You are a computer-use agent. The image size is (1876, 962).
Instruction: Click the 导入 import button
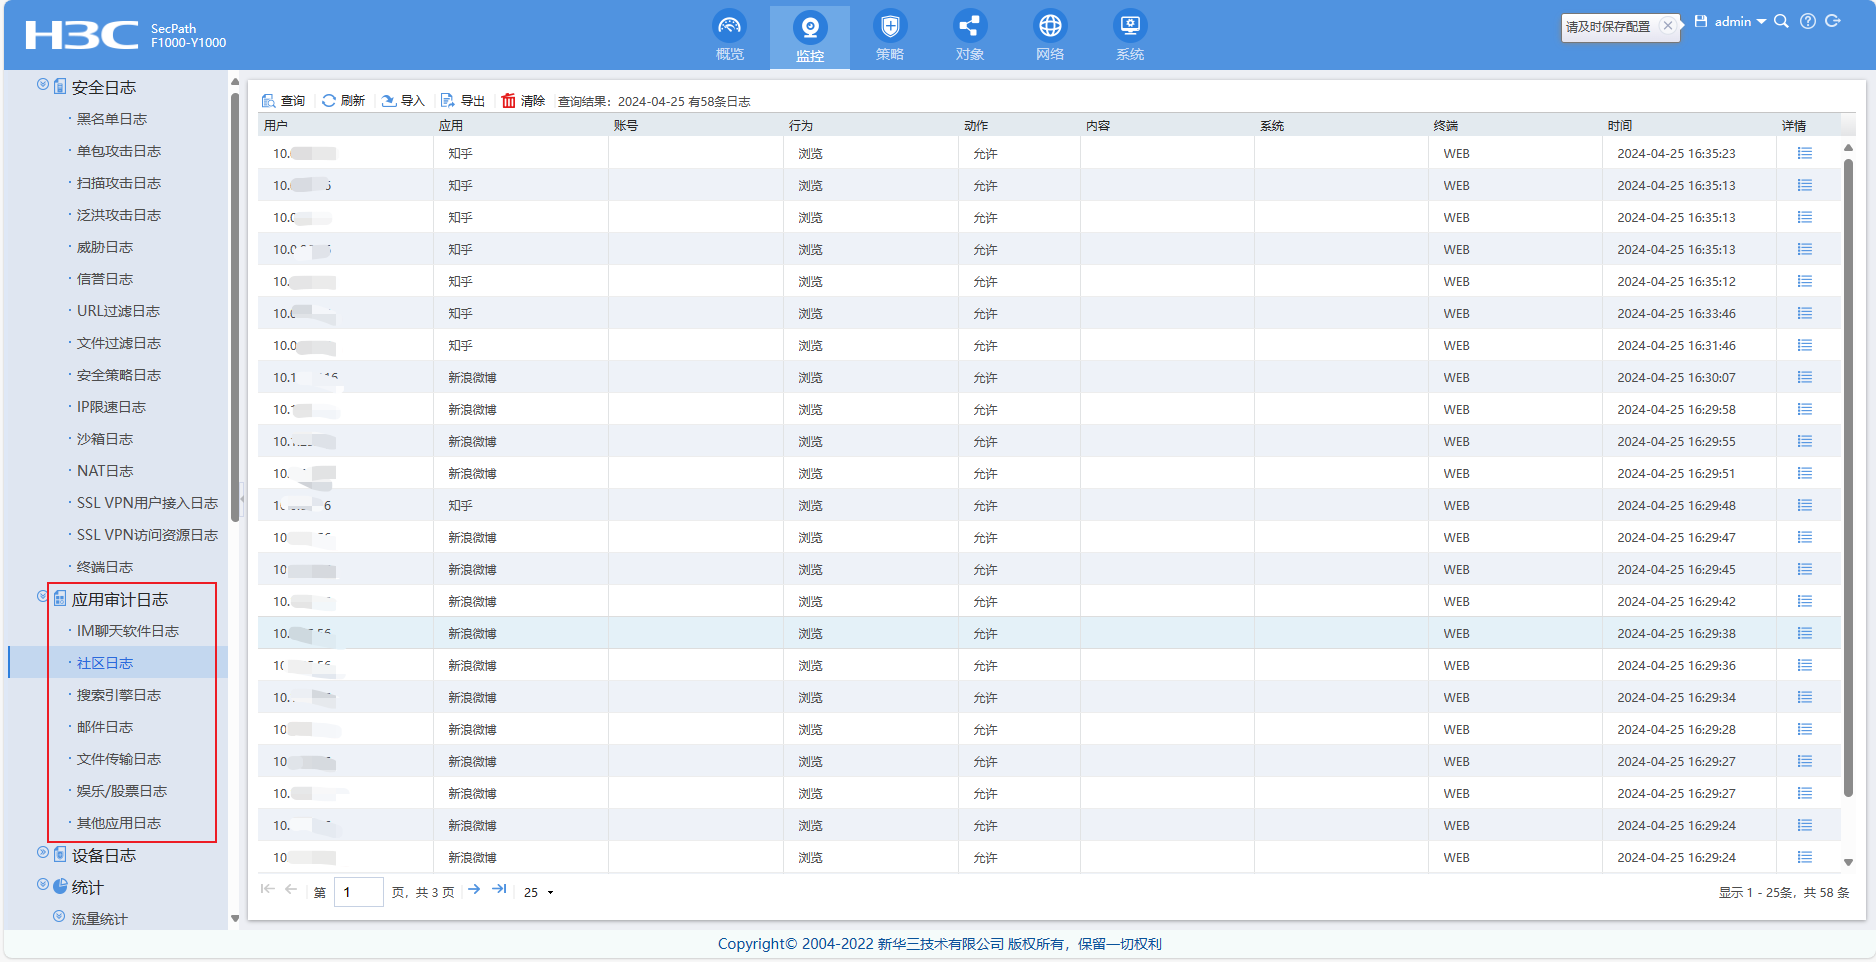click(403, 101)
